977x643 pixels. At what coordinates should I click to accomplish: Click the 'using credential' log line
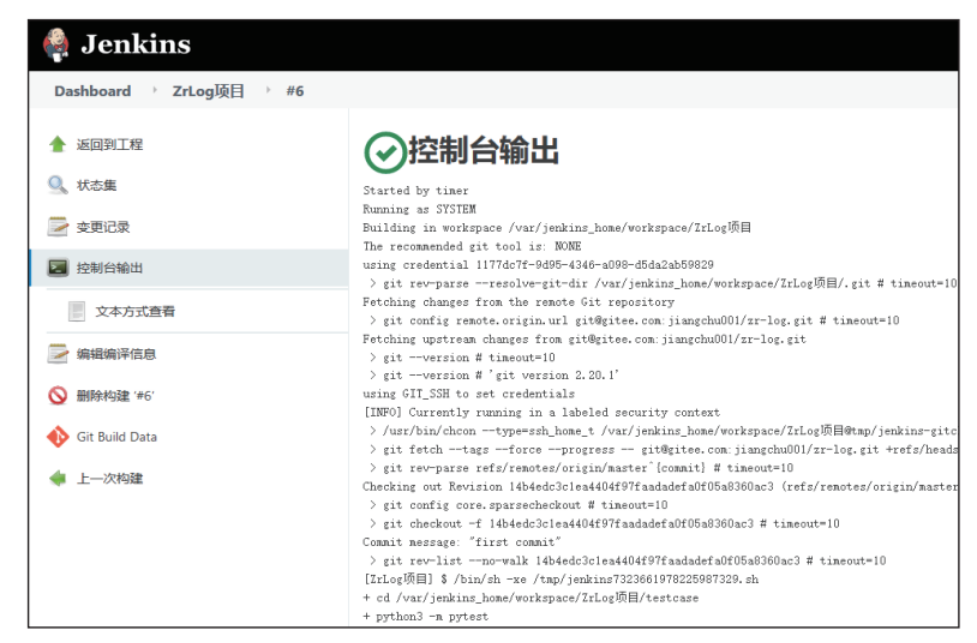coord(538,265)
